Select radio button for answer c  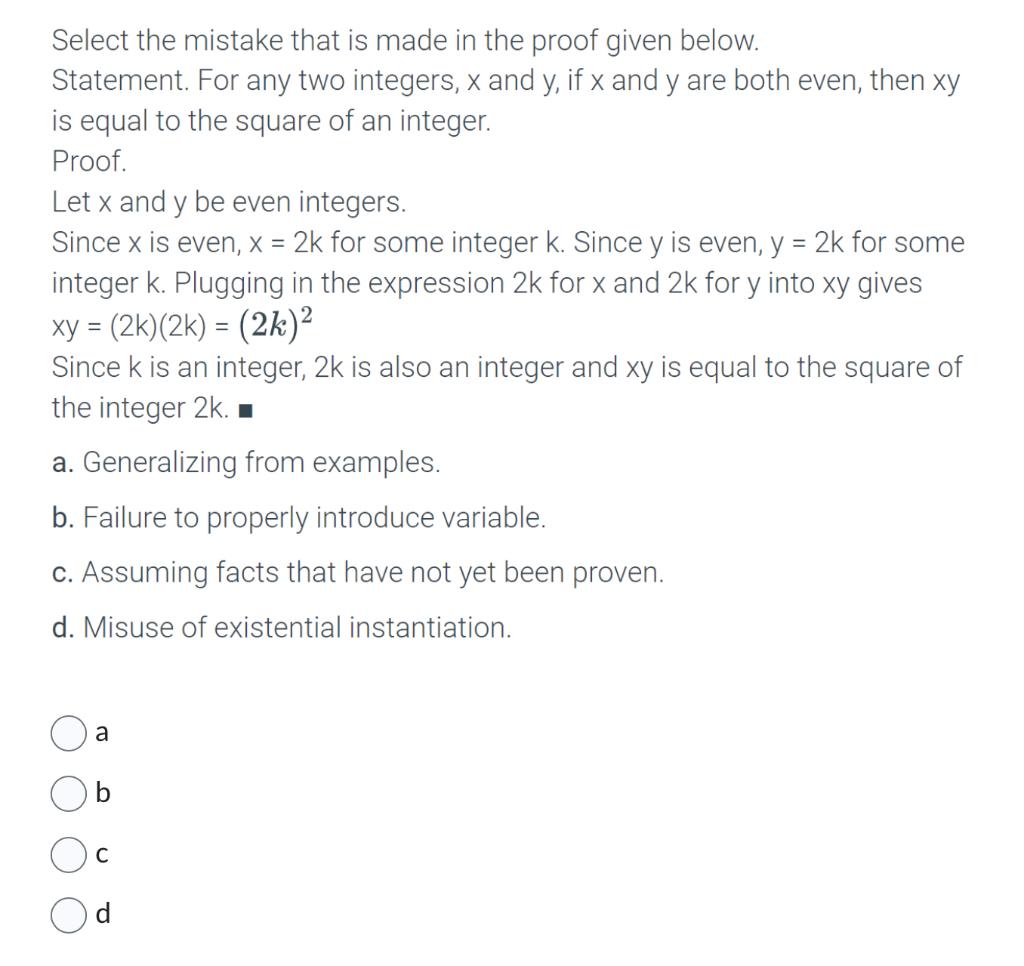(68, 854)
